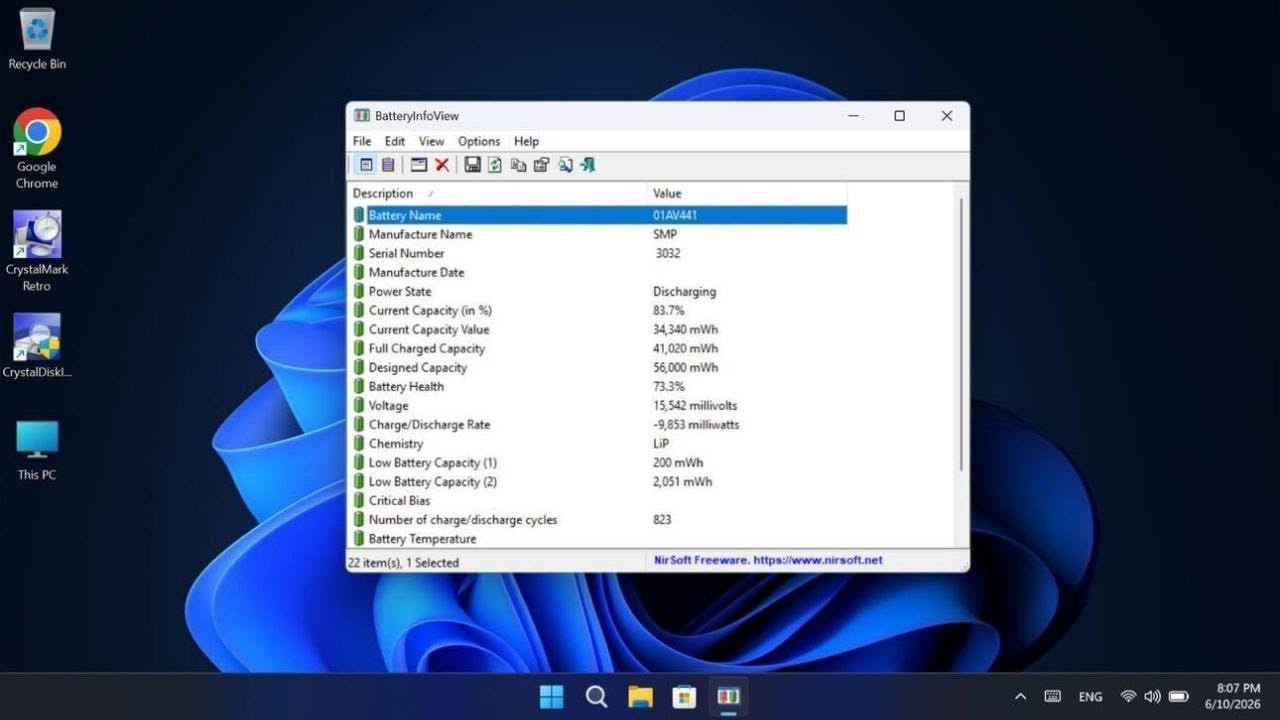Click battery icon beside Battery Health
Viewport: 1280px width, 720px height.
coord(359,386)
